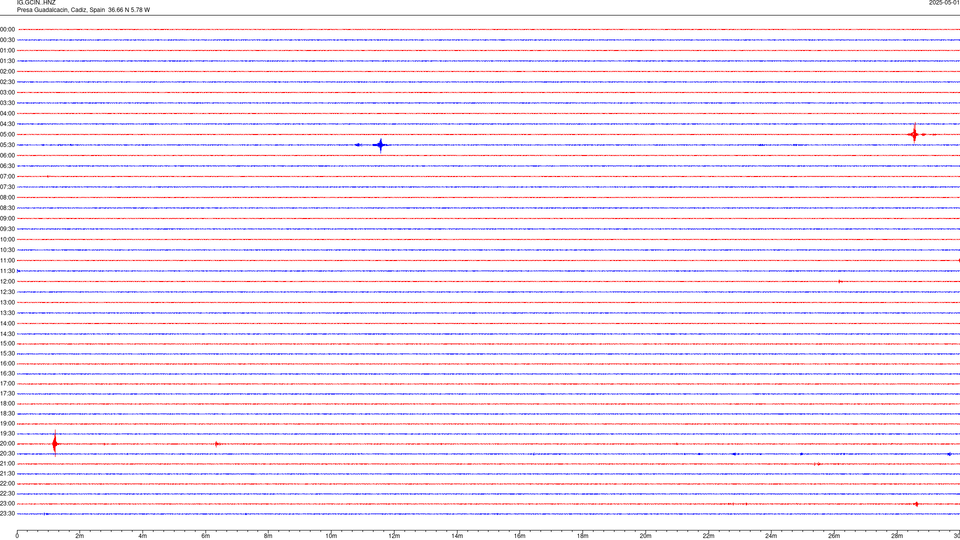Click the 18m axis tick label
The image size is (960, 540).
click(x=583, y=536)
